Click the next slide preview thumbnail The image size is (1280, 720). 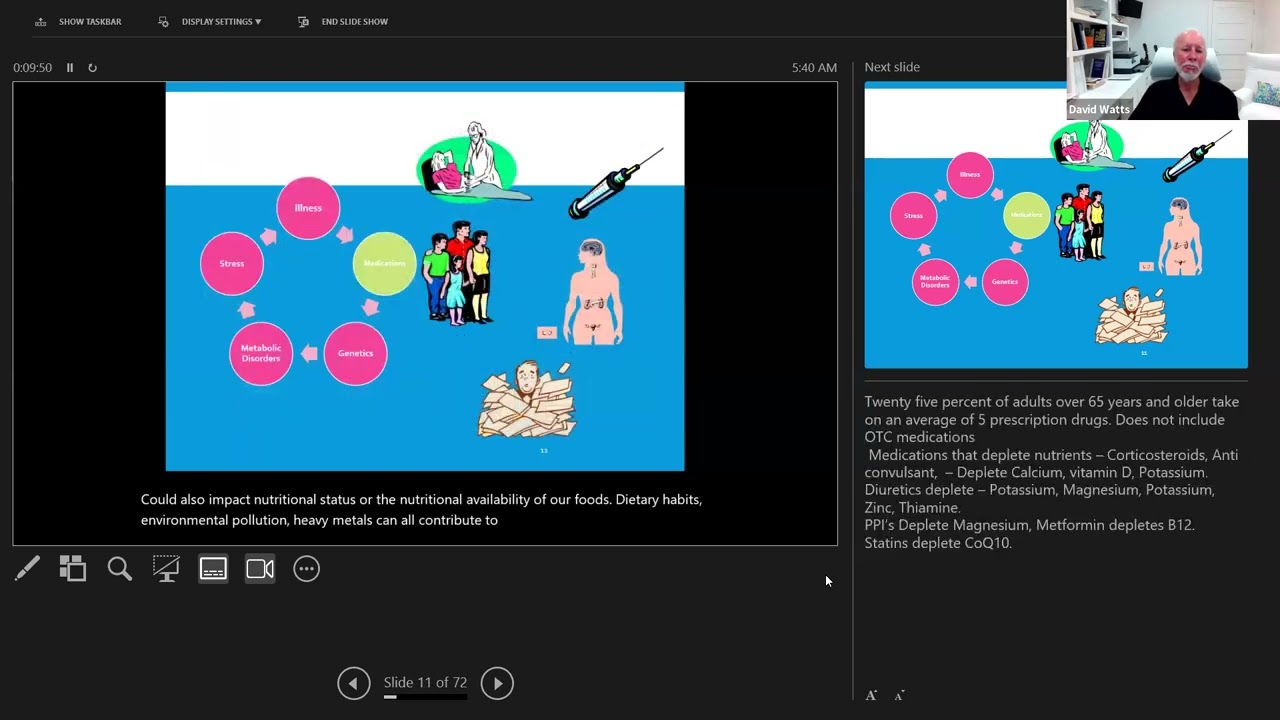(x=1056, y=226)
